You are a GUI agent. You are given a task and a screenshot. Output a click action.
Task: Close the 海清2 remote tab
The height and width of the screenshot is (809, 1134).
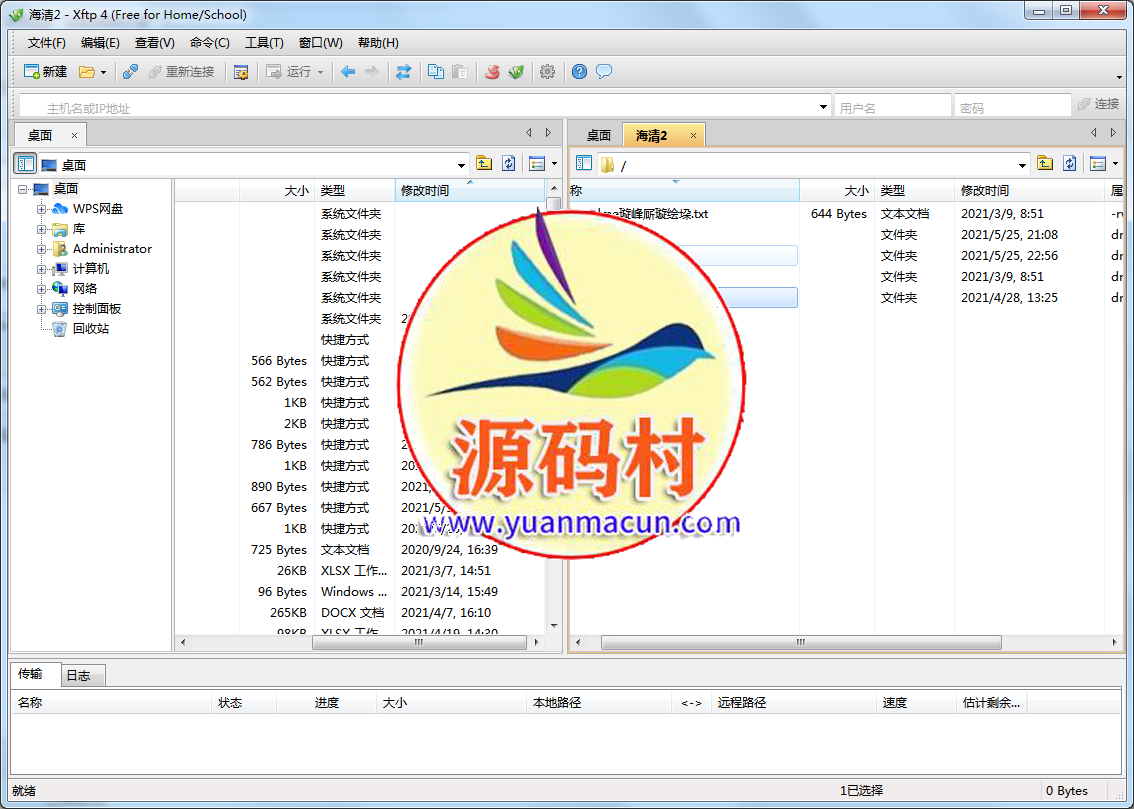(x=691, y=135)
